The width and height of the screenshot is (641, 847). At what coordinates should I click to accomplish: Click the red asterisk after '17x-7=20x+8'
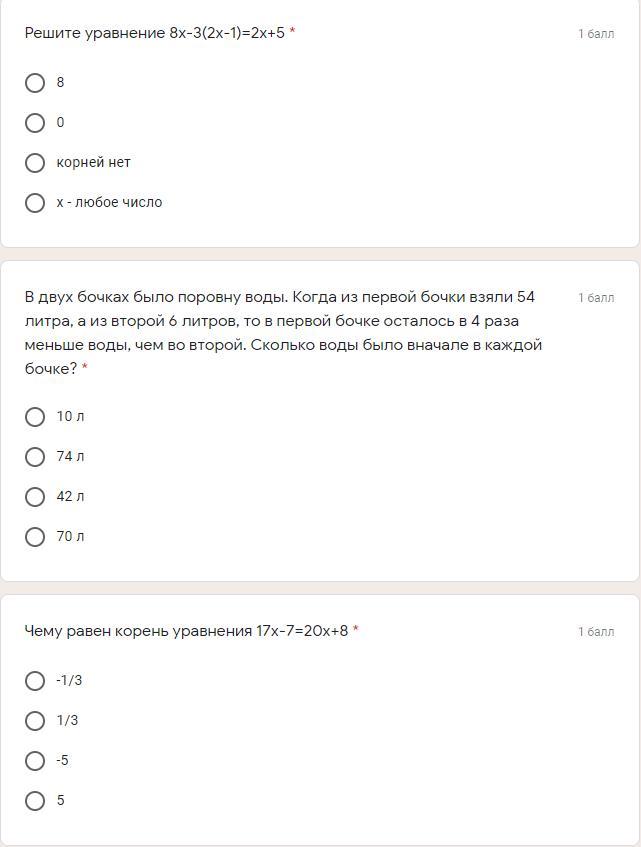point(356,631)
